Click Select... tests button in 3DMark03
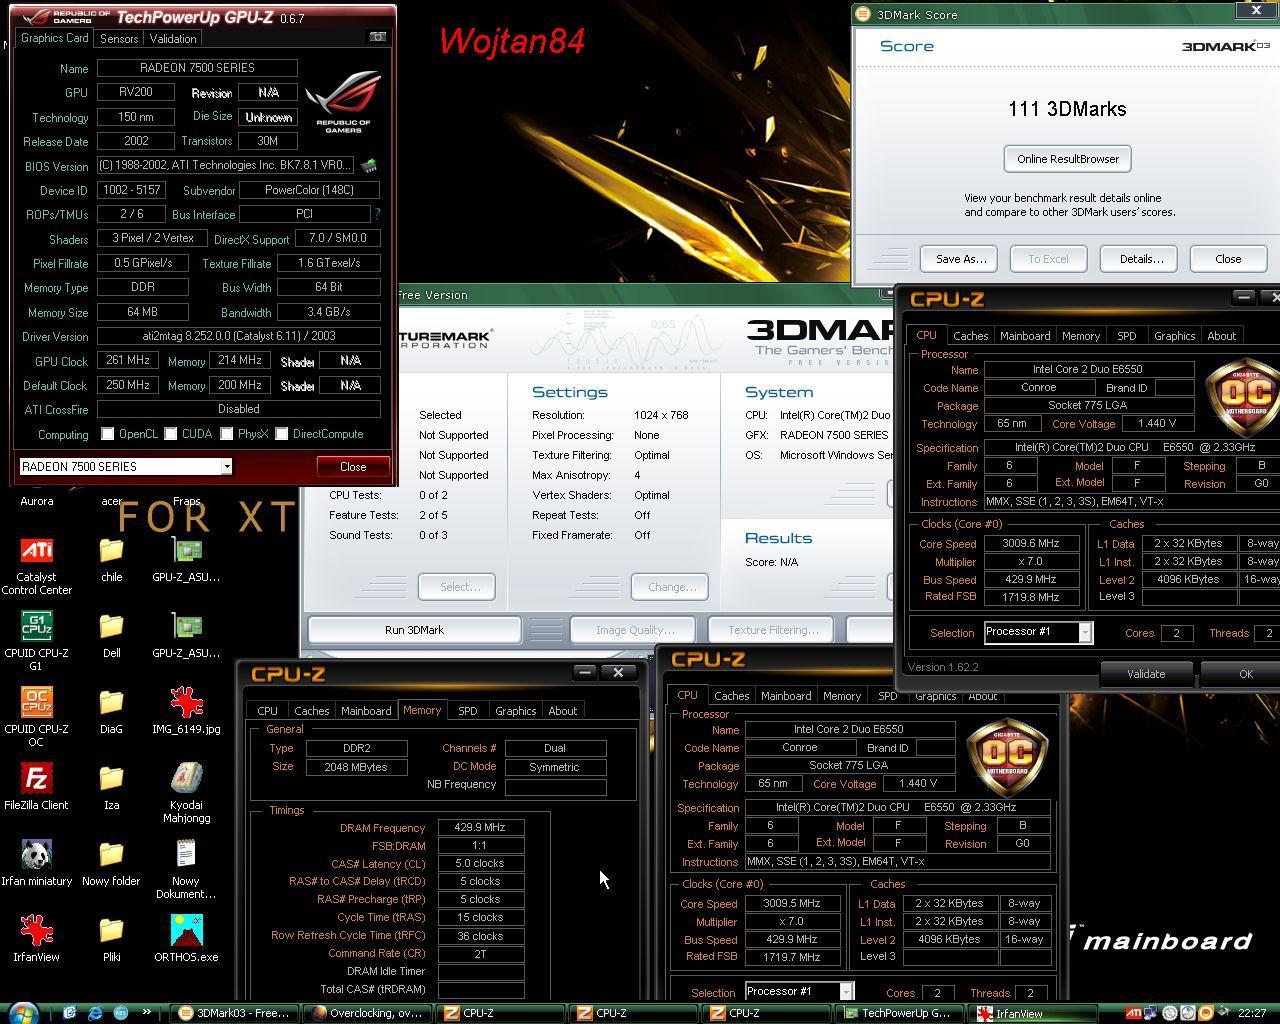The image size is (1280, 1024). click(459, 587)
